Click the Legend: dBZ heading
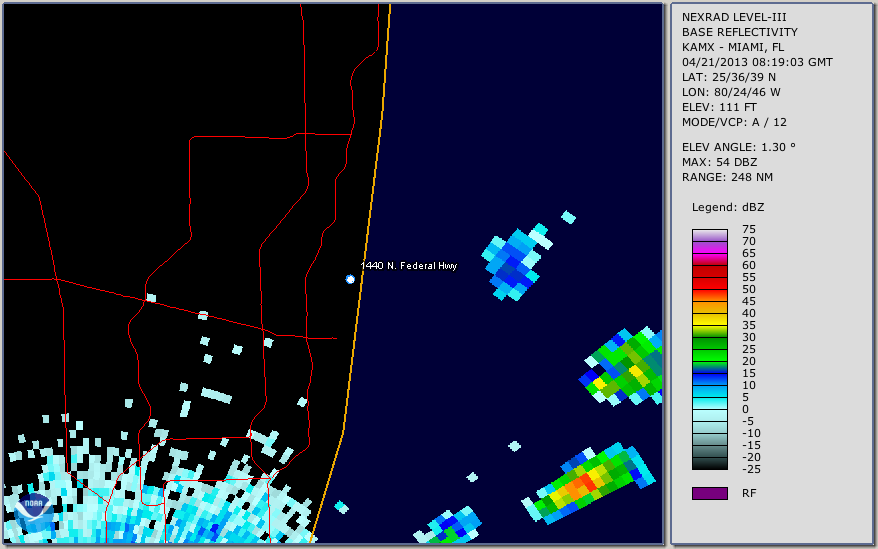This screenshot has height=549, width=878. tap(728, 207)
